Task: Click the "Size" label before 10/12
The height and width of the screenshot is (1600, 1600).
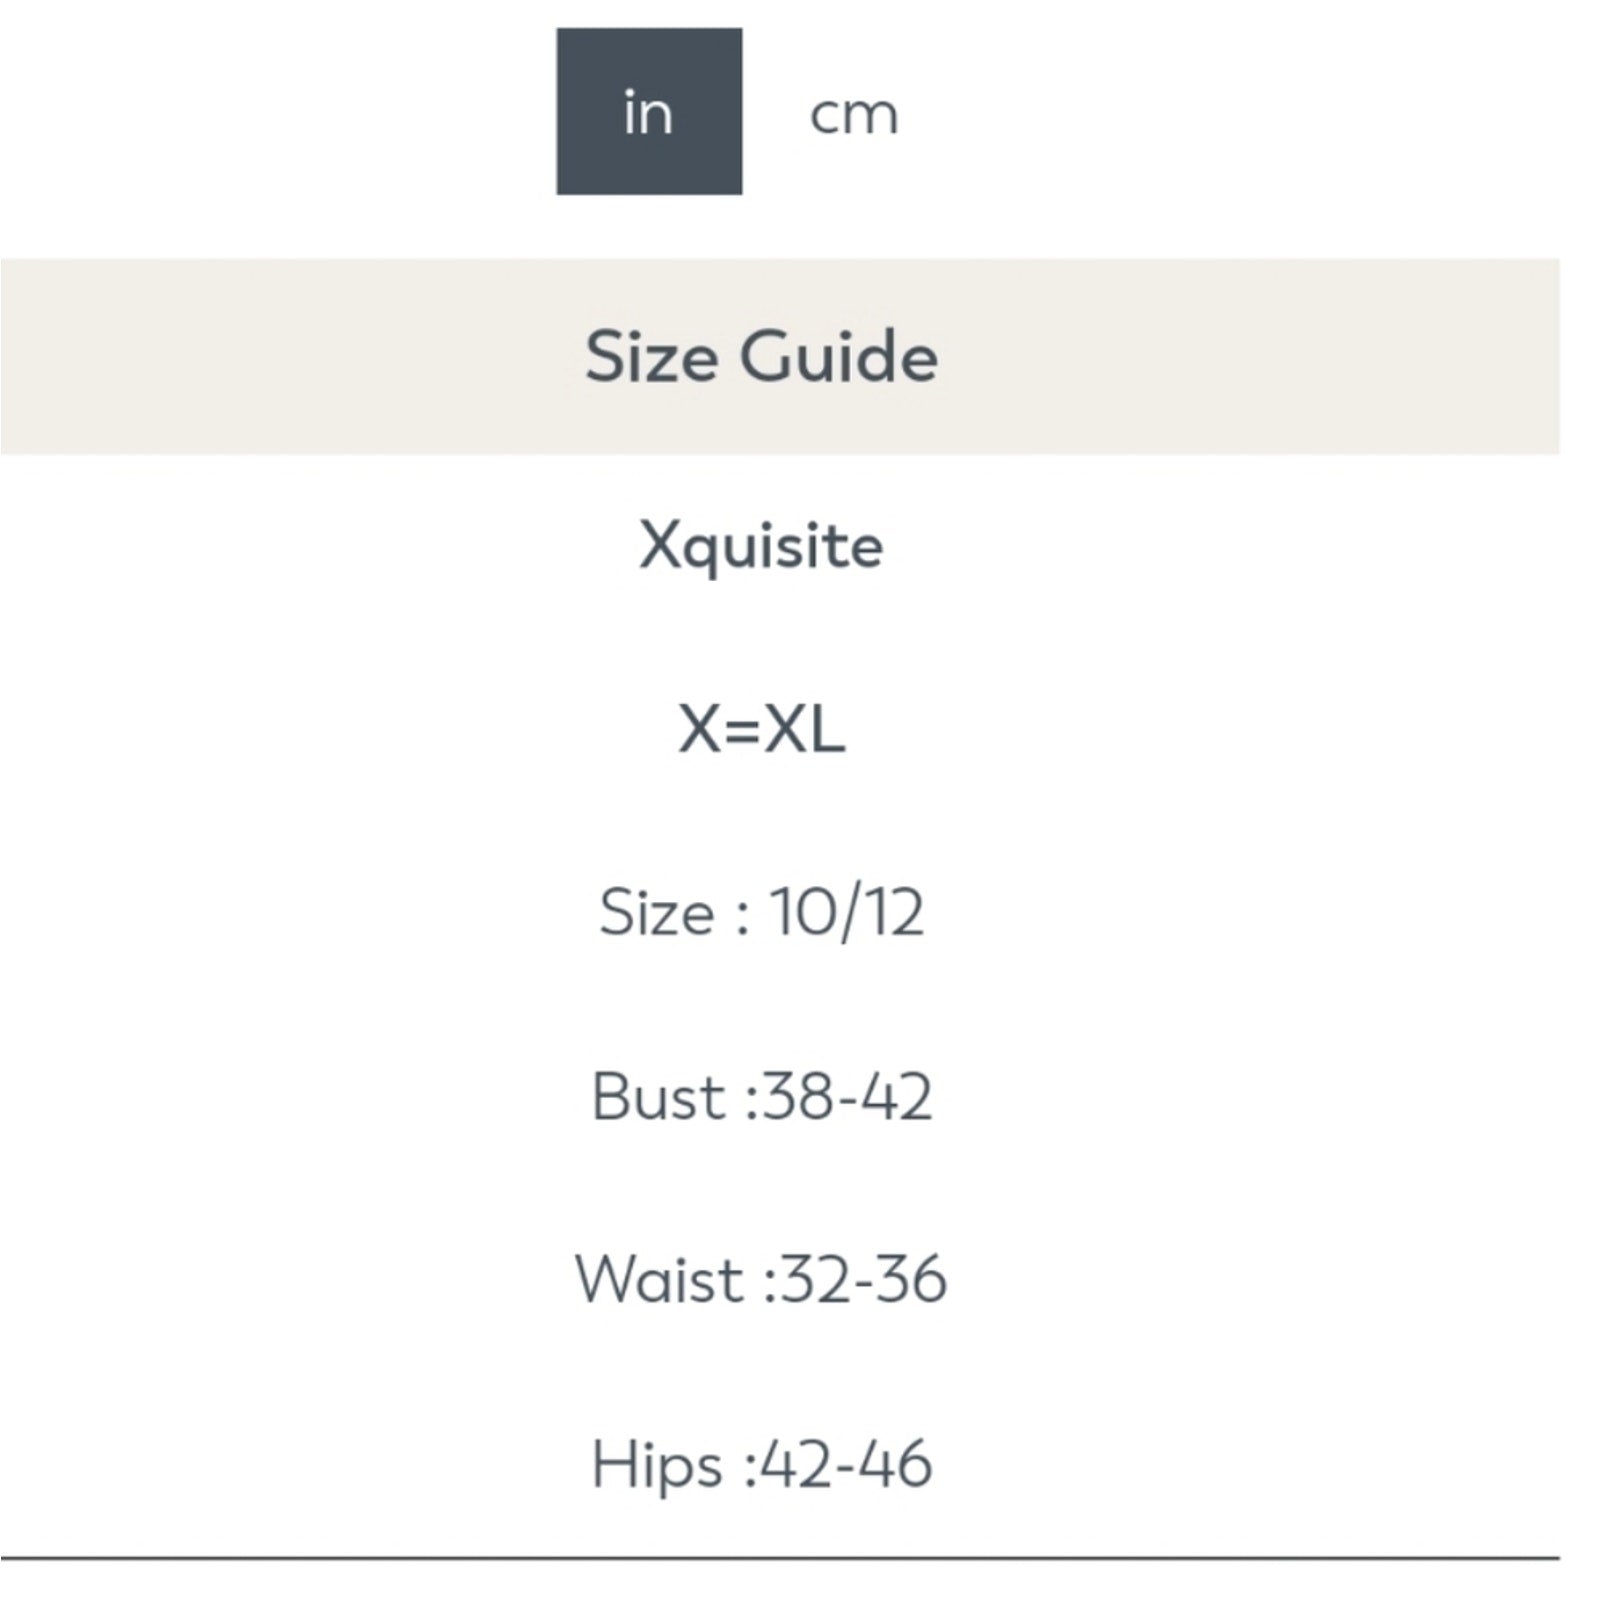Action: click(x=657, y=912)
